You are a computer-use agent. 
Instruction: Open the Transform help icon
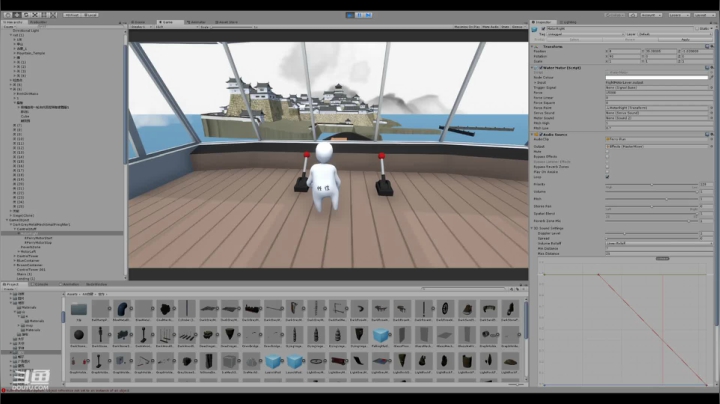click(x=707, y=47)
